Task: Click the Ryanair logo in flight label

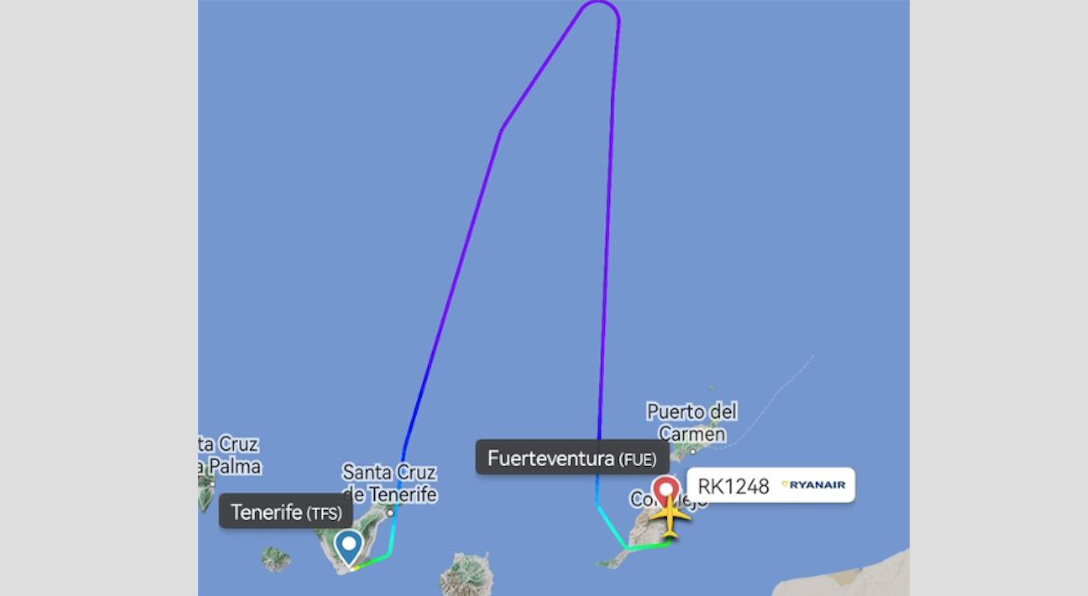Action: (x=814, y=485)
